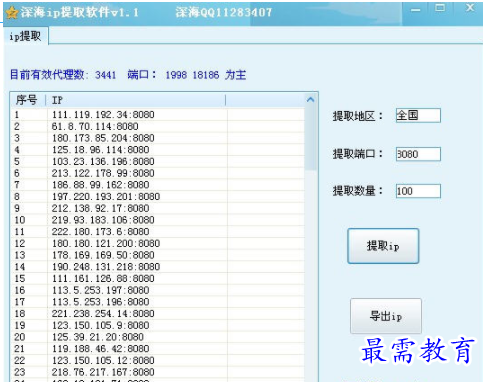Focus the 提取端口 input field
This screenshot has height=382, width=483.
[418, 154]
